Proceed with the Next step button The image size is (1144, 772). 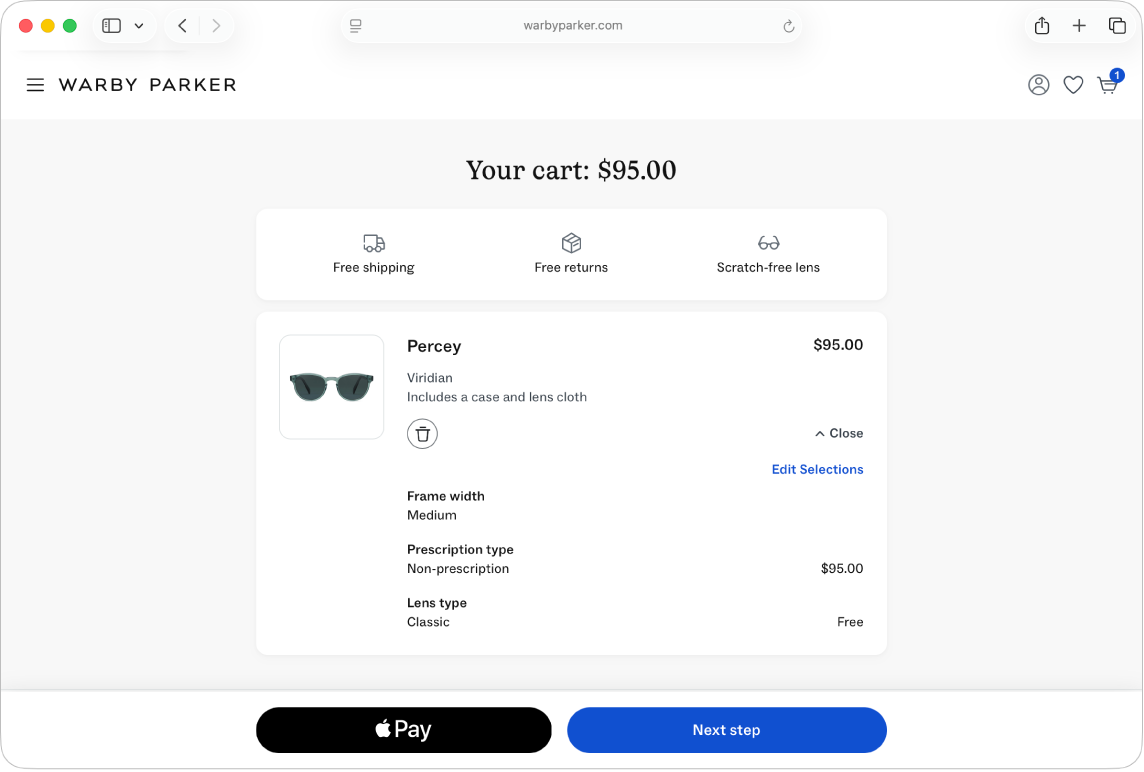(726, 730)
